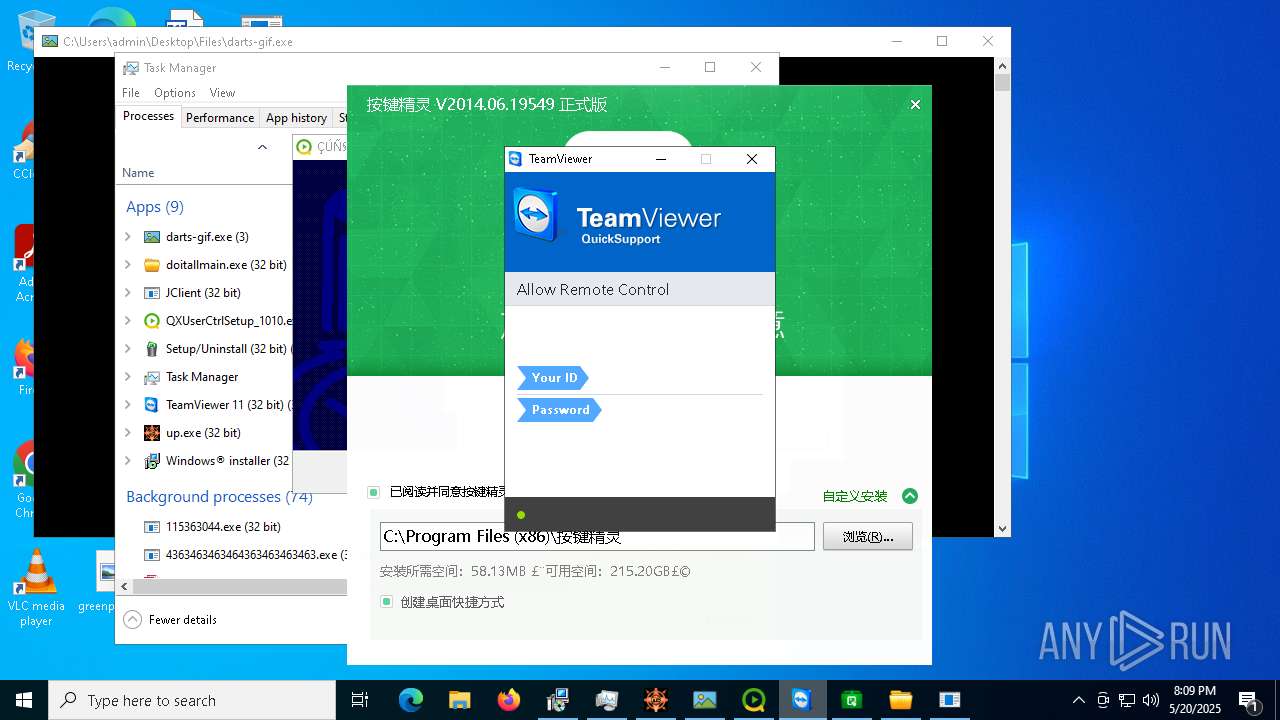The height and width of the screenshot is (720, 1280).
Task: Click the TeamViewer QuickSupport logo icon
Action: [538, 216]
